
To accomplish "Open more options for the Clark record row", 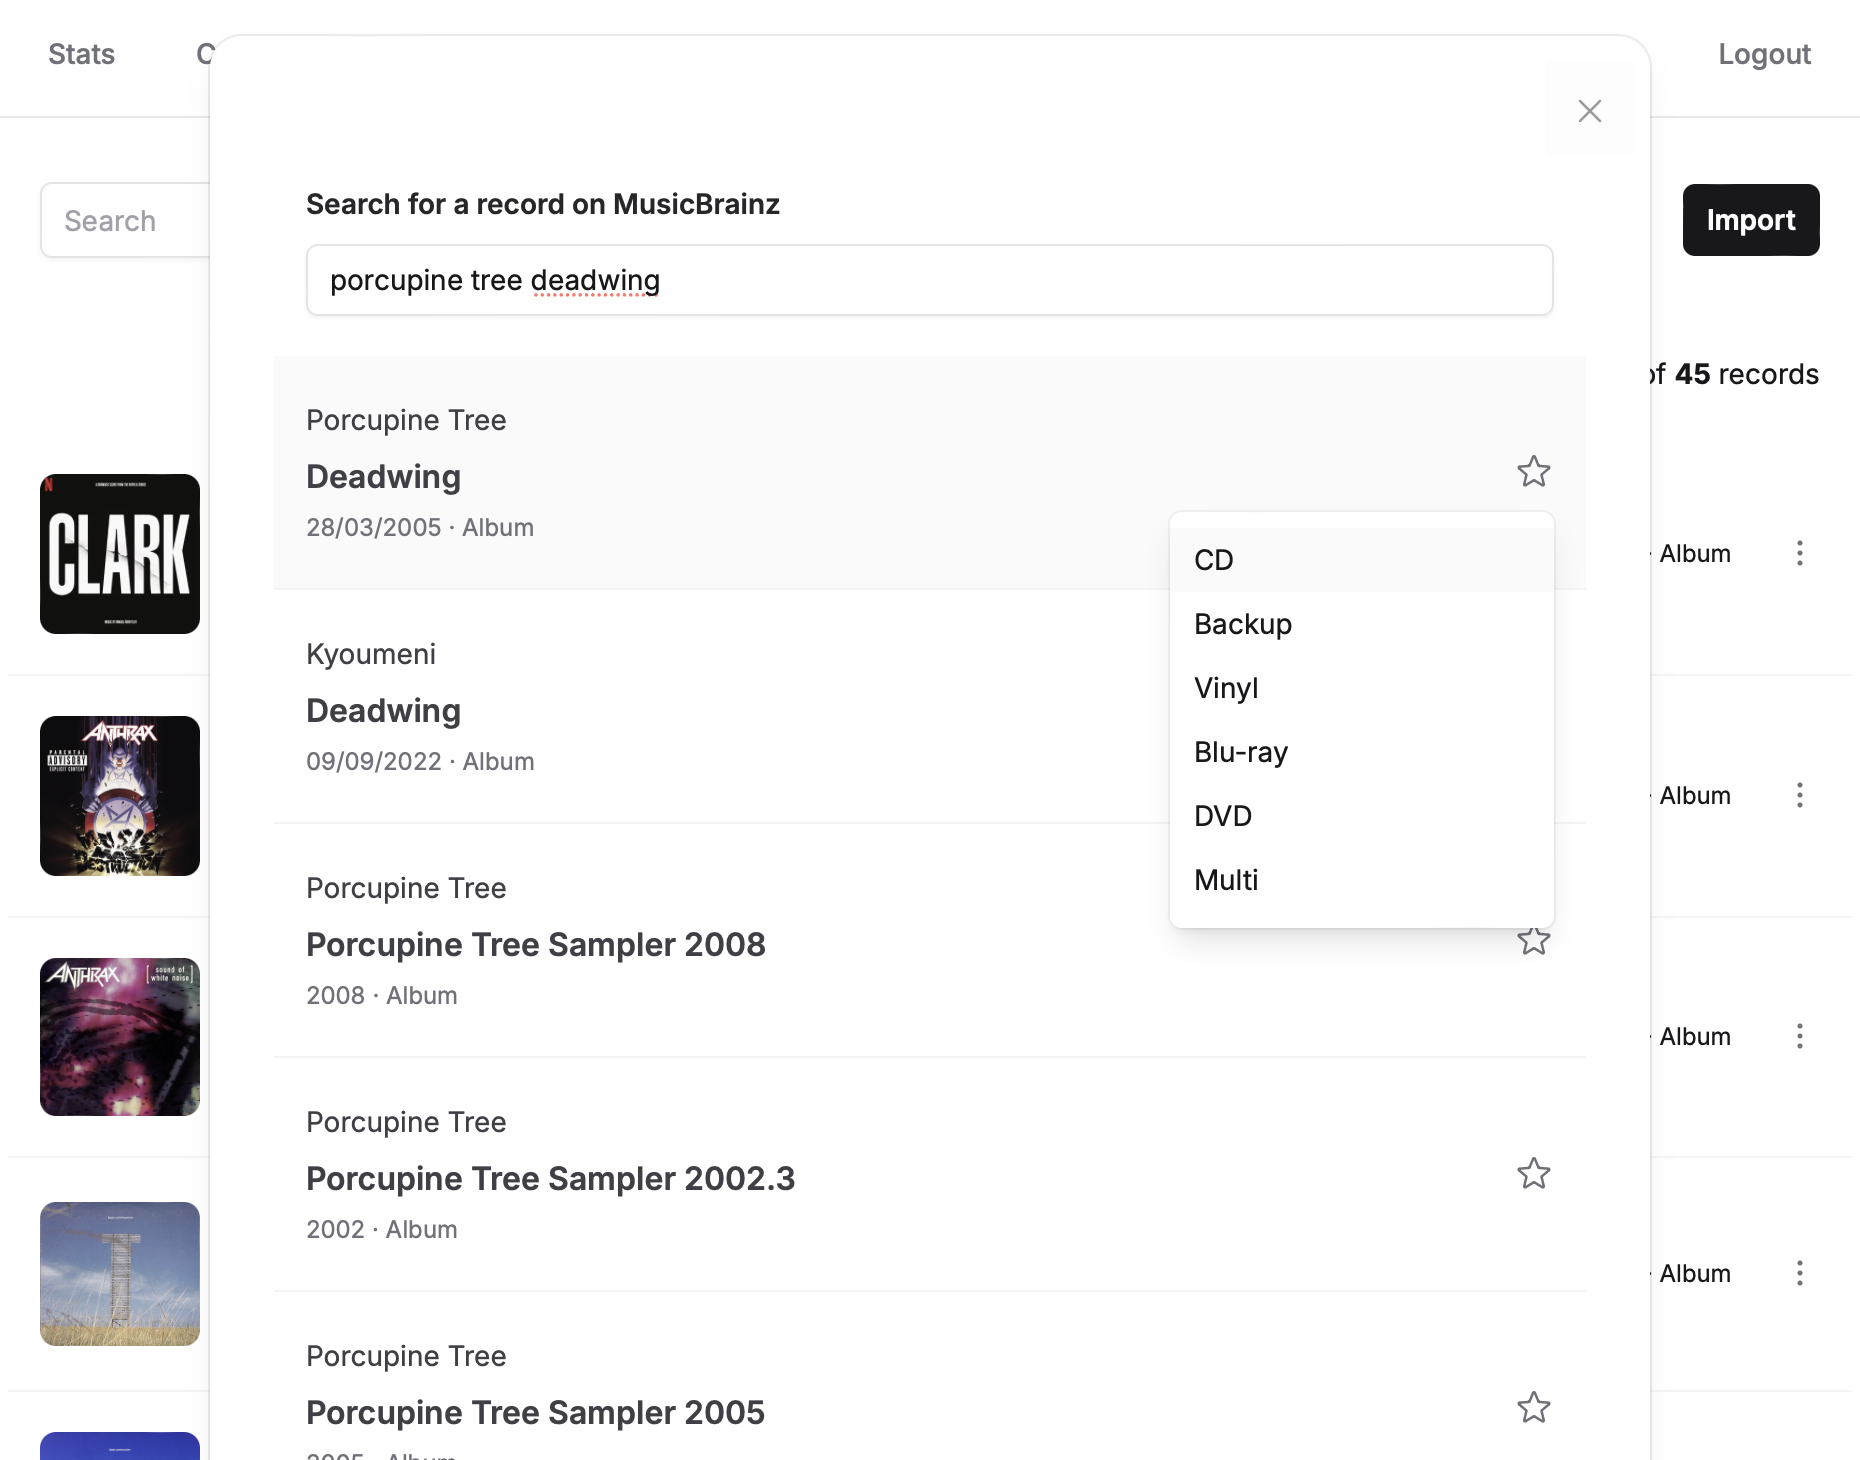I will coord(1799,553).
